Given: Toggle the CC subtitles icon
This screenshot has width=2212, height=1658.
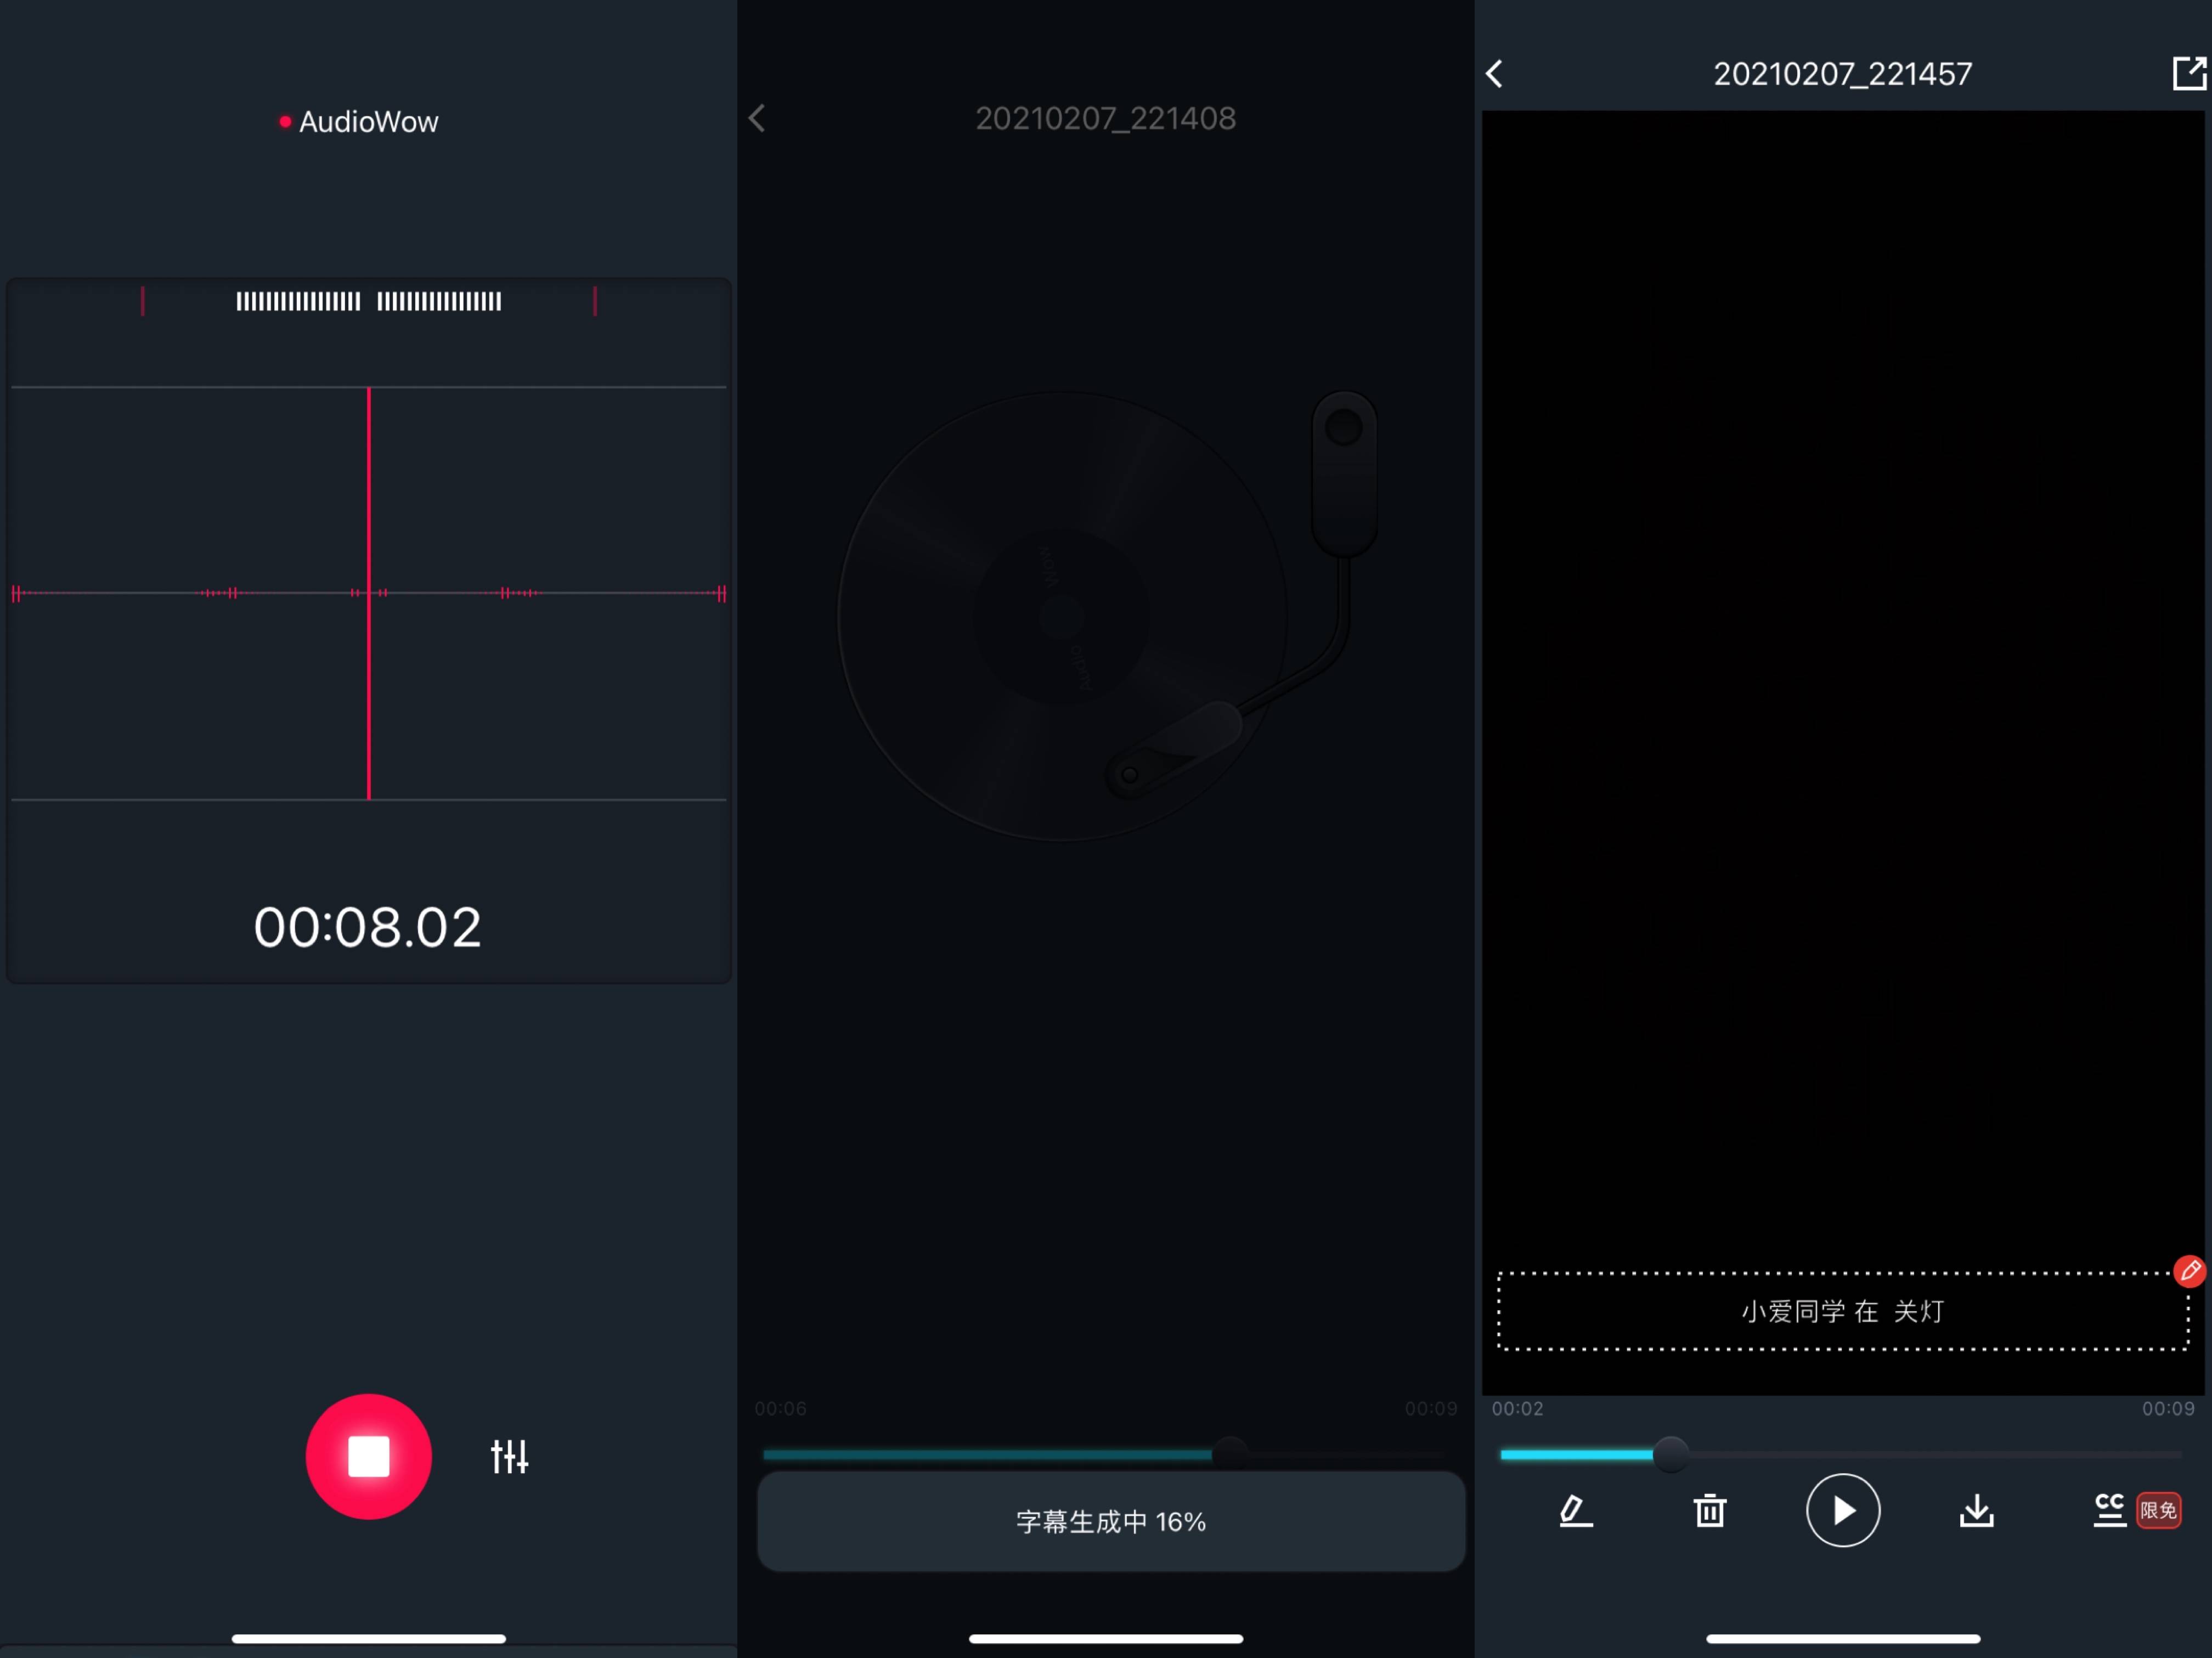Looking at the screenshot, I should 2109,1510.
